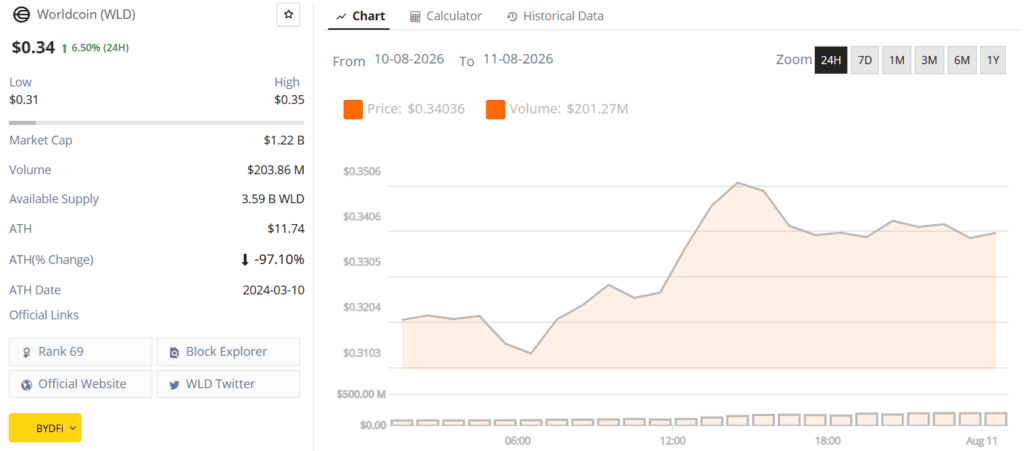Select the 3M zoom range
Screen dimensions: 1024x451
(x=929, y=60)
